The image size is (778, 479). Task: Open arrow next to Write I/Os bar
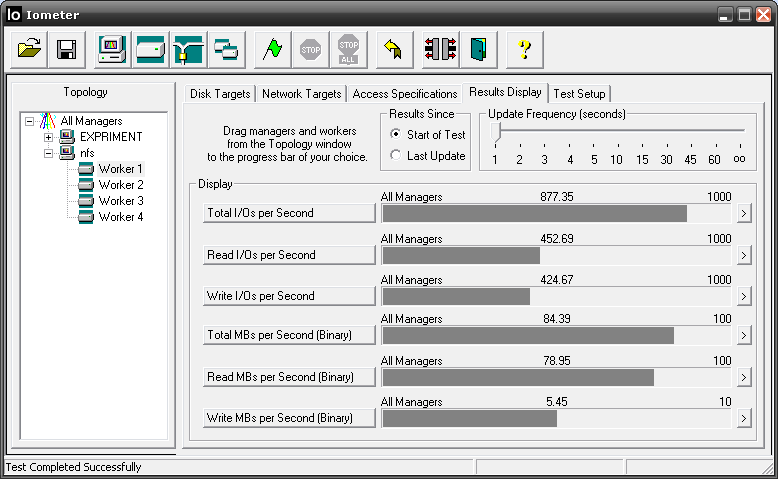743,296
